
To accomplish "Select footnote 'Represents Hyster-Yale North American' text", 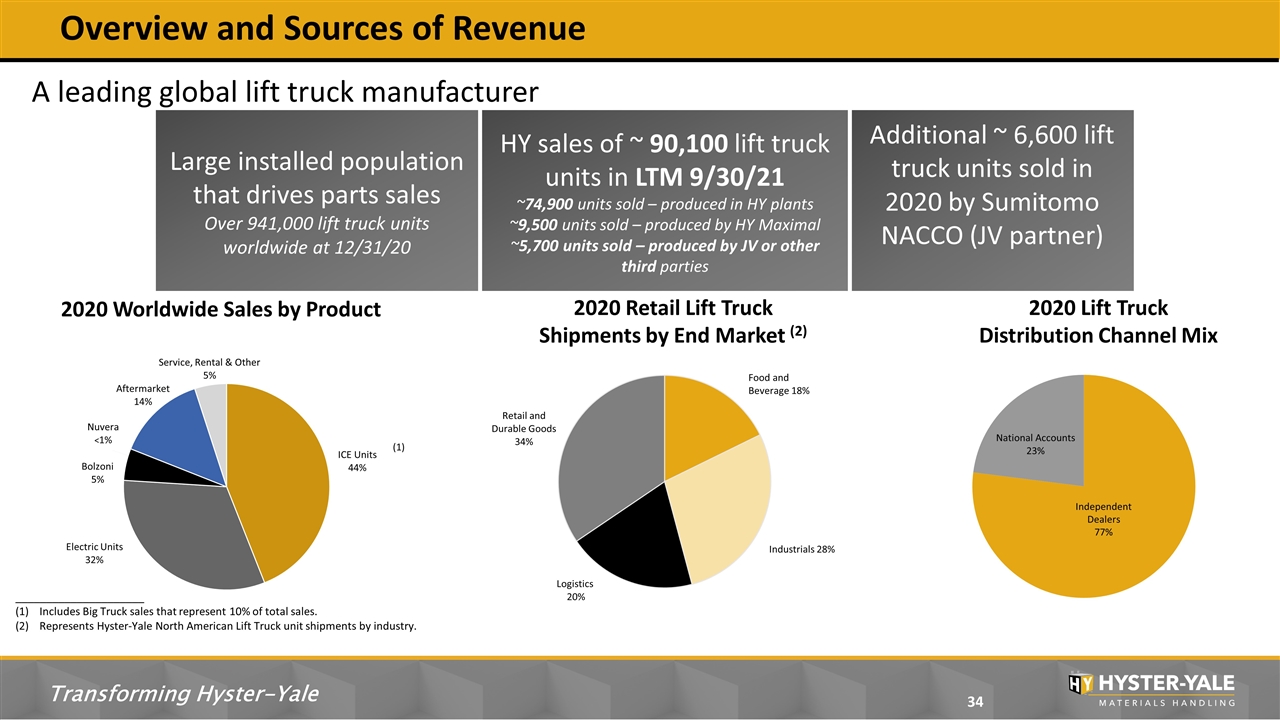I will click(227, 627).
